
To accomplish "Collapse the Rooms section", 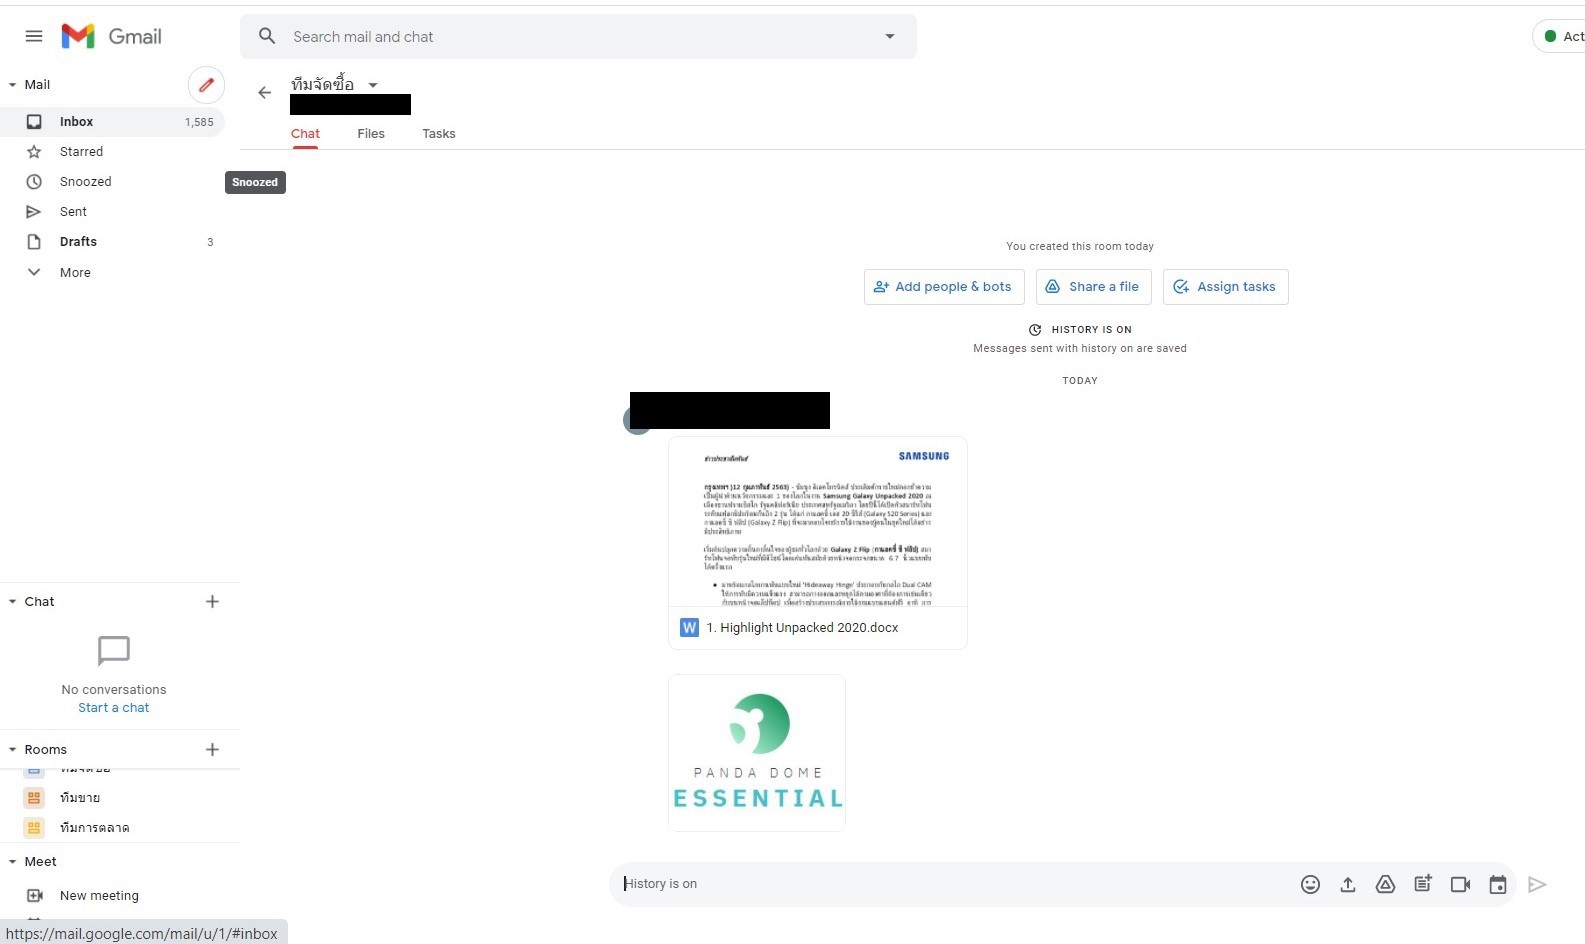I will point(13,750).
